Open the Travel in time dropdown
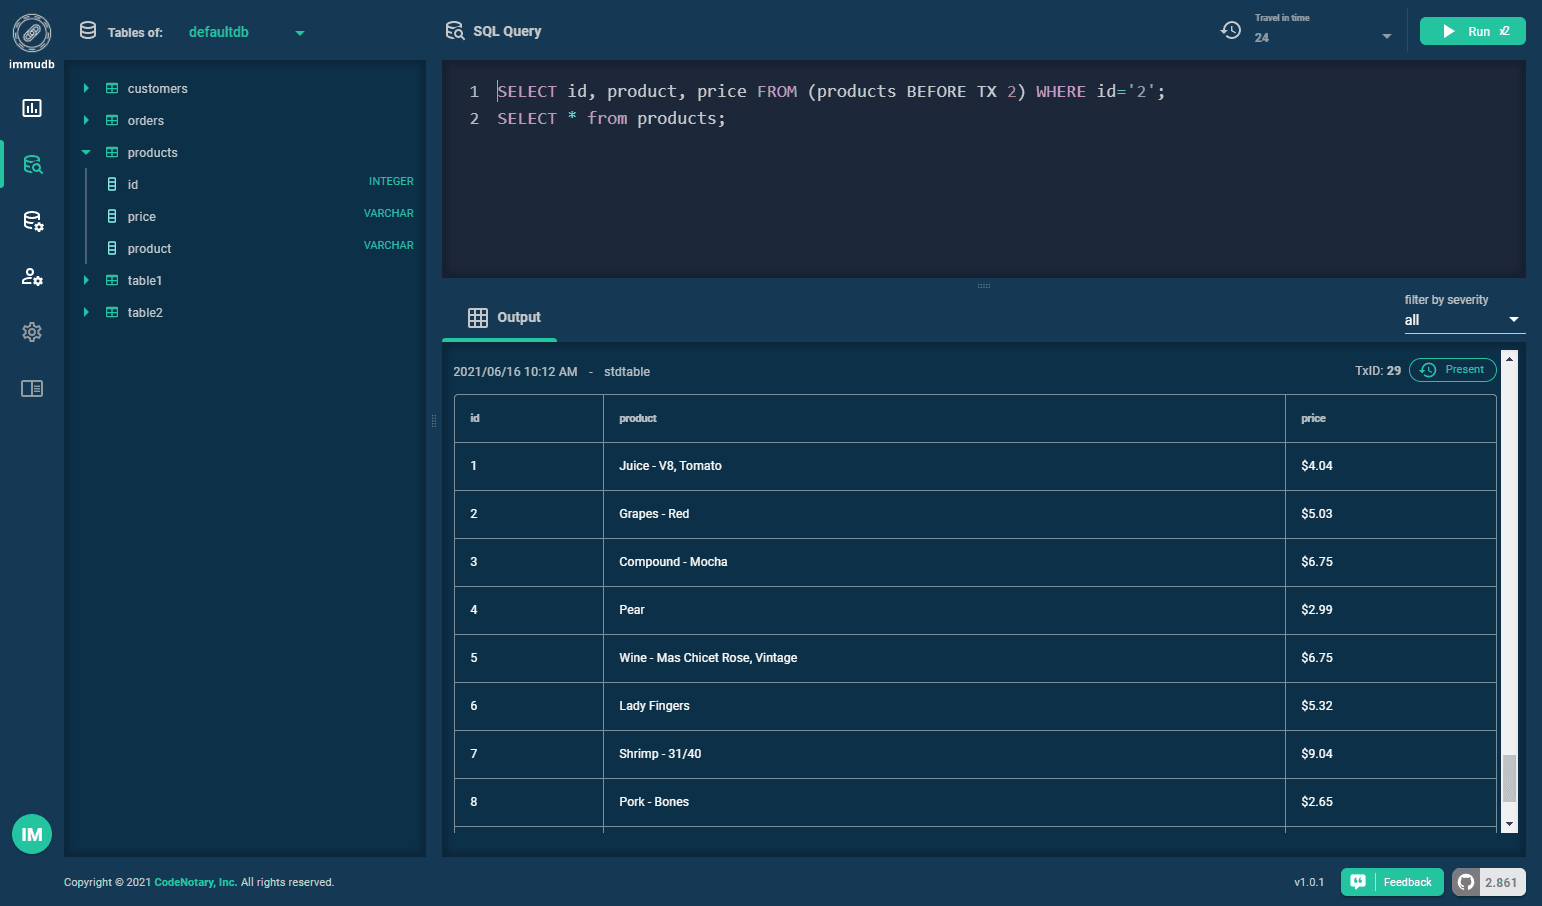The width and height of the screenshot is (1542, 906). [x=1387, y=36]
